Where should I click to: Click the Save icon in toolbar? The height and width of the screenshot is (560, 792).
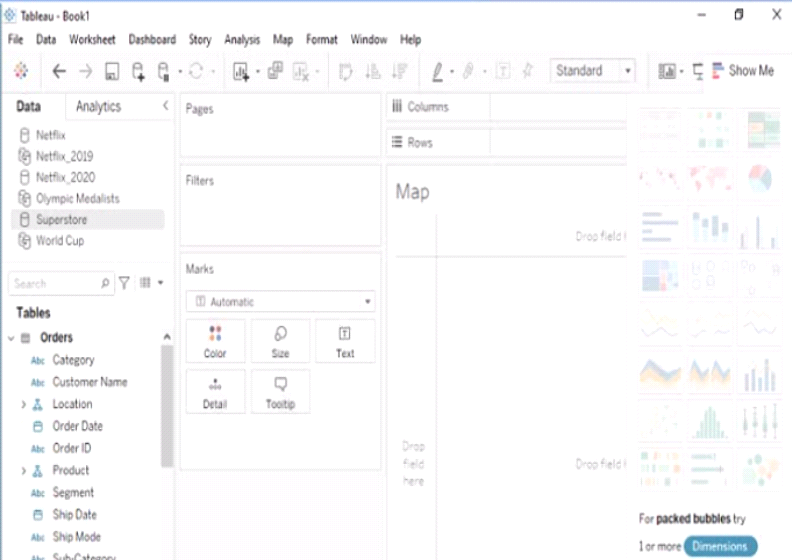click(112, 71)
